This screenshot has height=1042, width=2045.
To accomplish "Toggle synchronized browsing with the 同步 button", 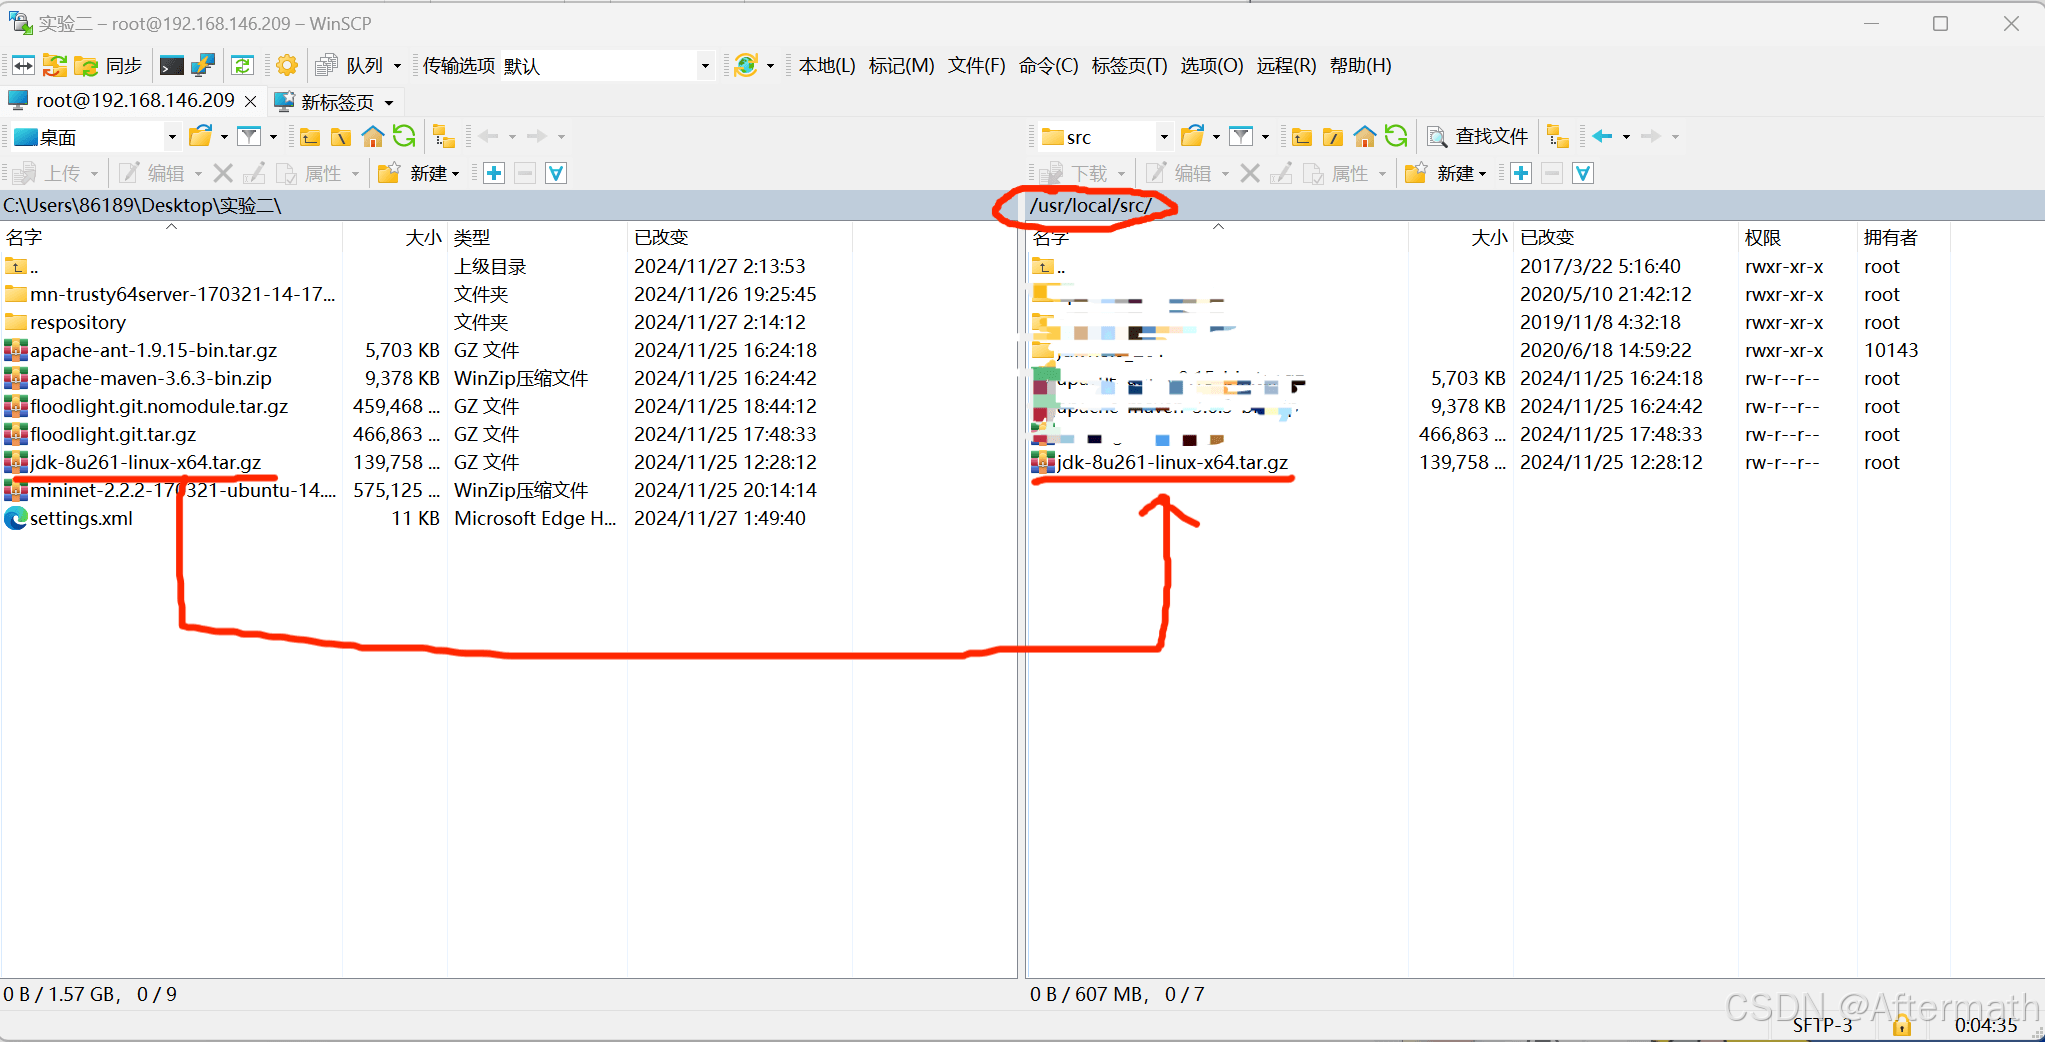I will click(x=109, y=66).
